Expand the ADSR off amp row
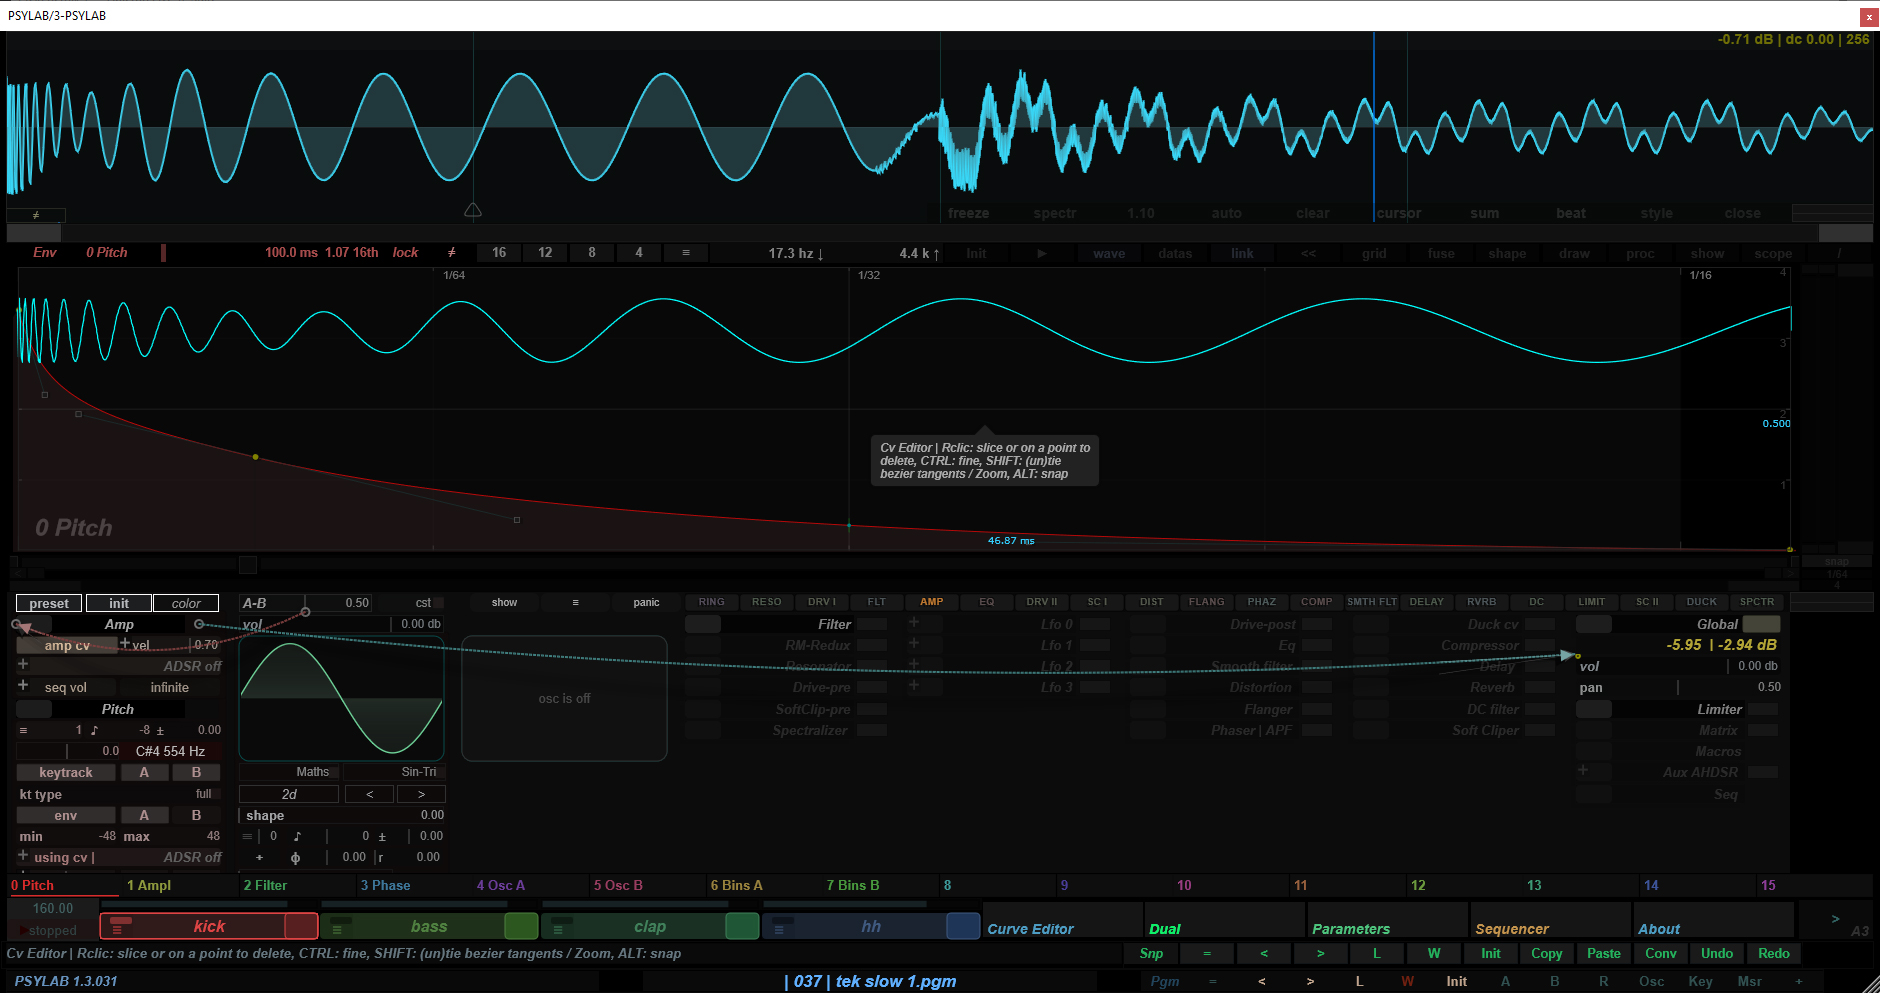The image size is (1880, 993). [23, 665]
